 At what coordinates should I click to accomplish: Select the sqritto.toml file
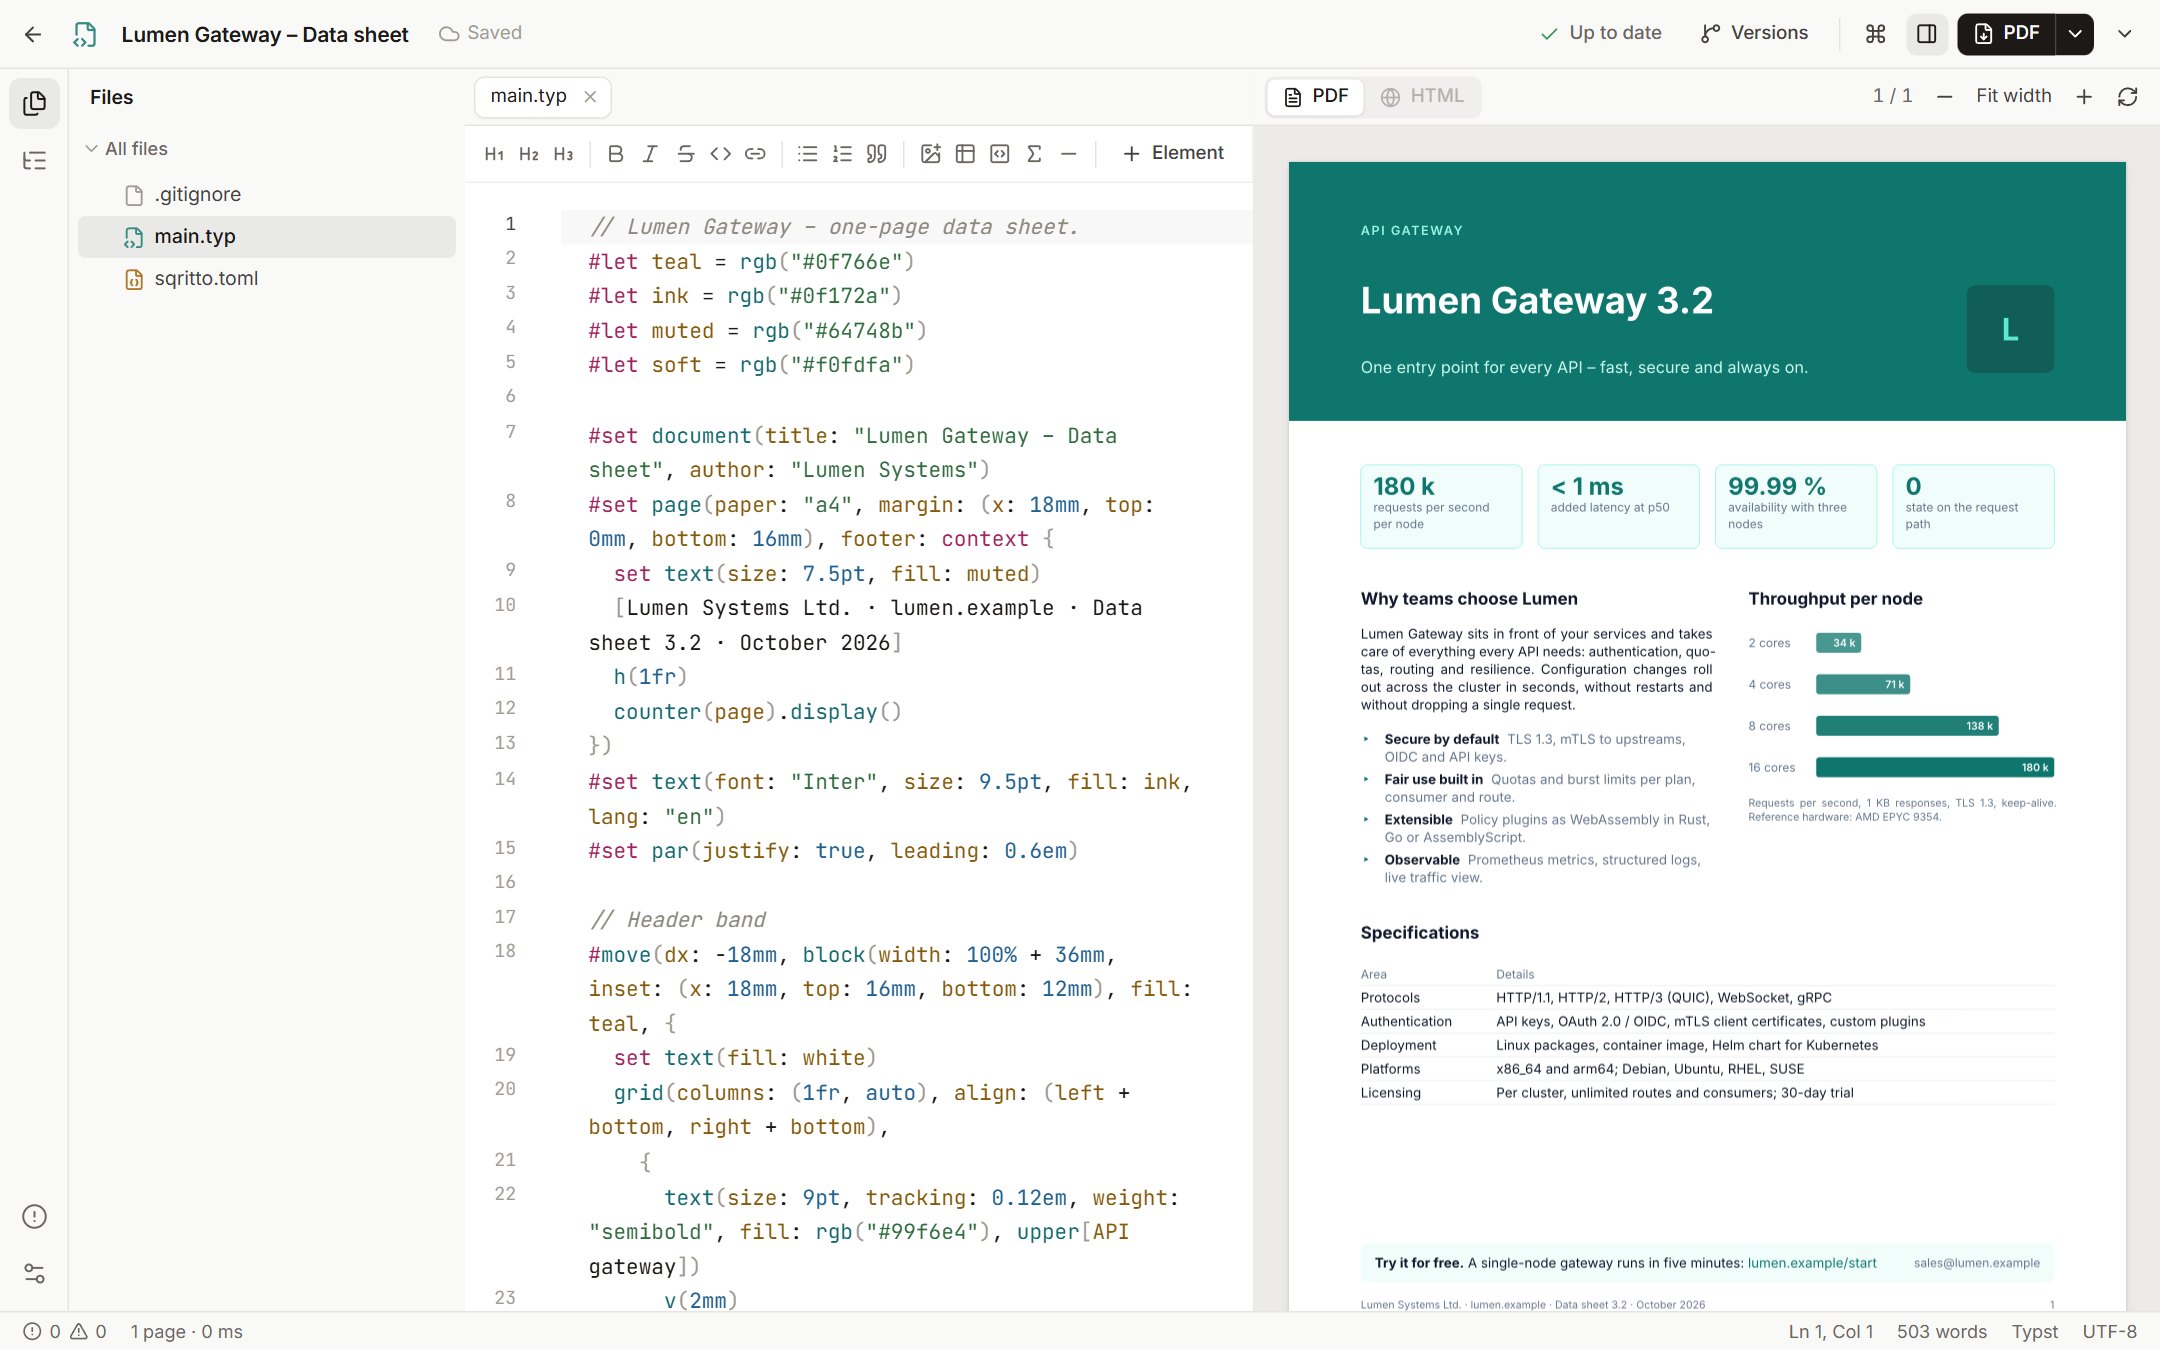click(x=267, y=279)
